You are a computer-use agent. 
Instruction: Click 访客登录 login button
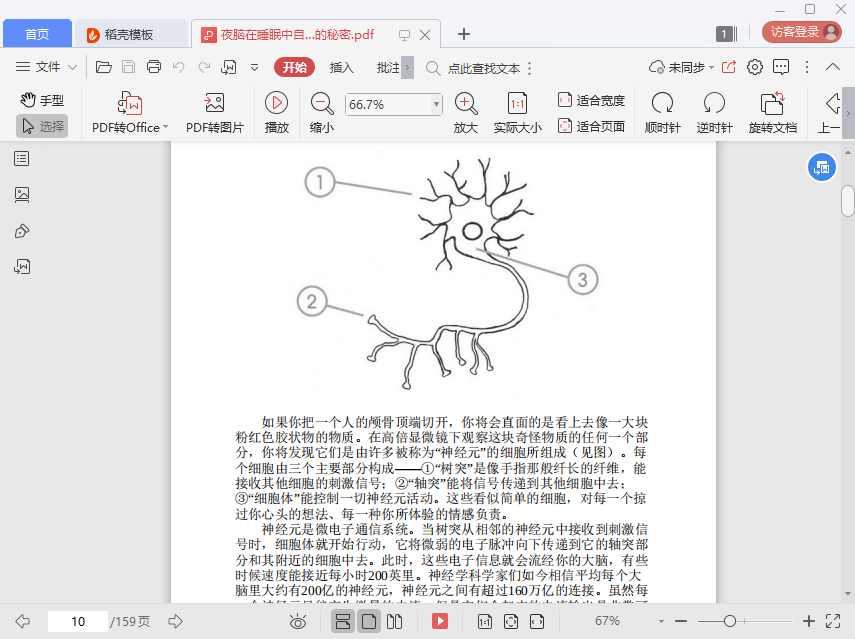[802, 32]
